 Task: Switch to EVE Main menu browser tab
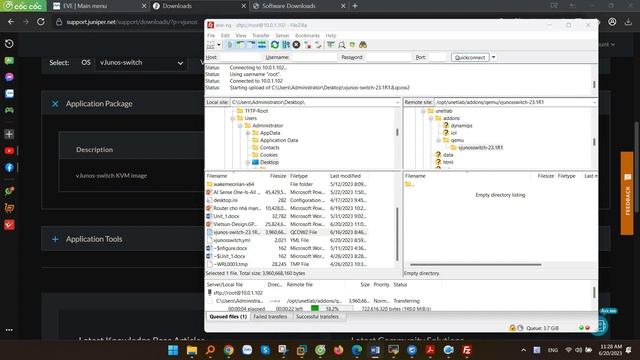[100, 6]
